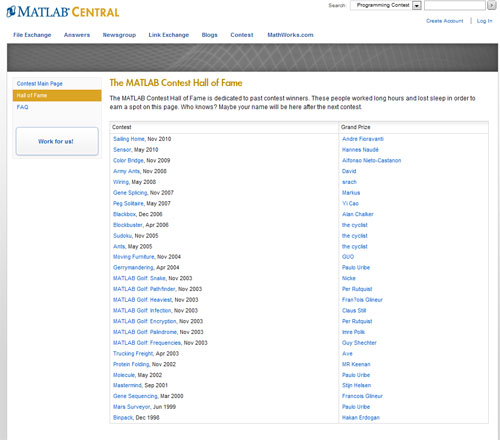Click the cyclist link in Blockbuster row

point(355,225)
